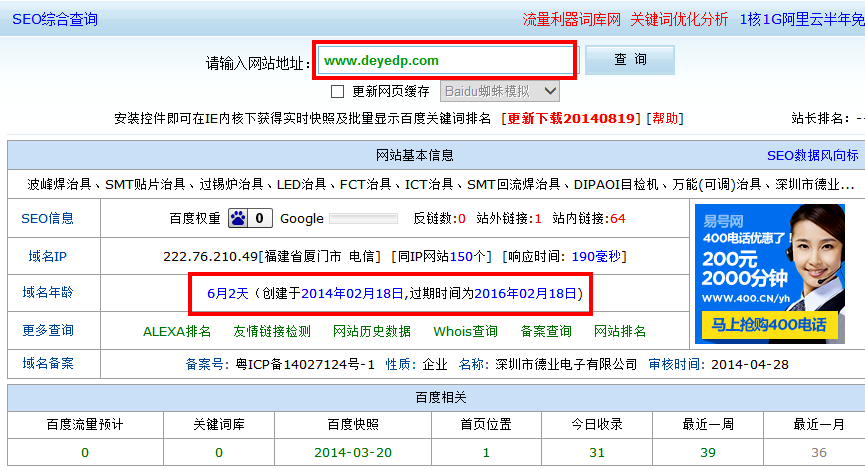The height and width of the screenshot is (471, 865).
Task: Click the 域名IP row label
Action: (x=47, y=256)
